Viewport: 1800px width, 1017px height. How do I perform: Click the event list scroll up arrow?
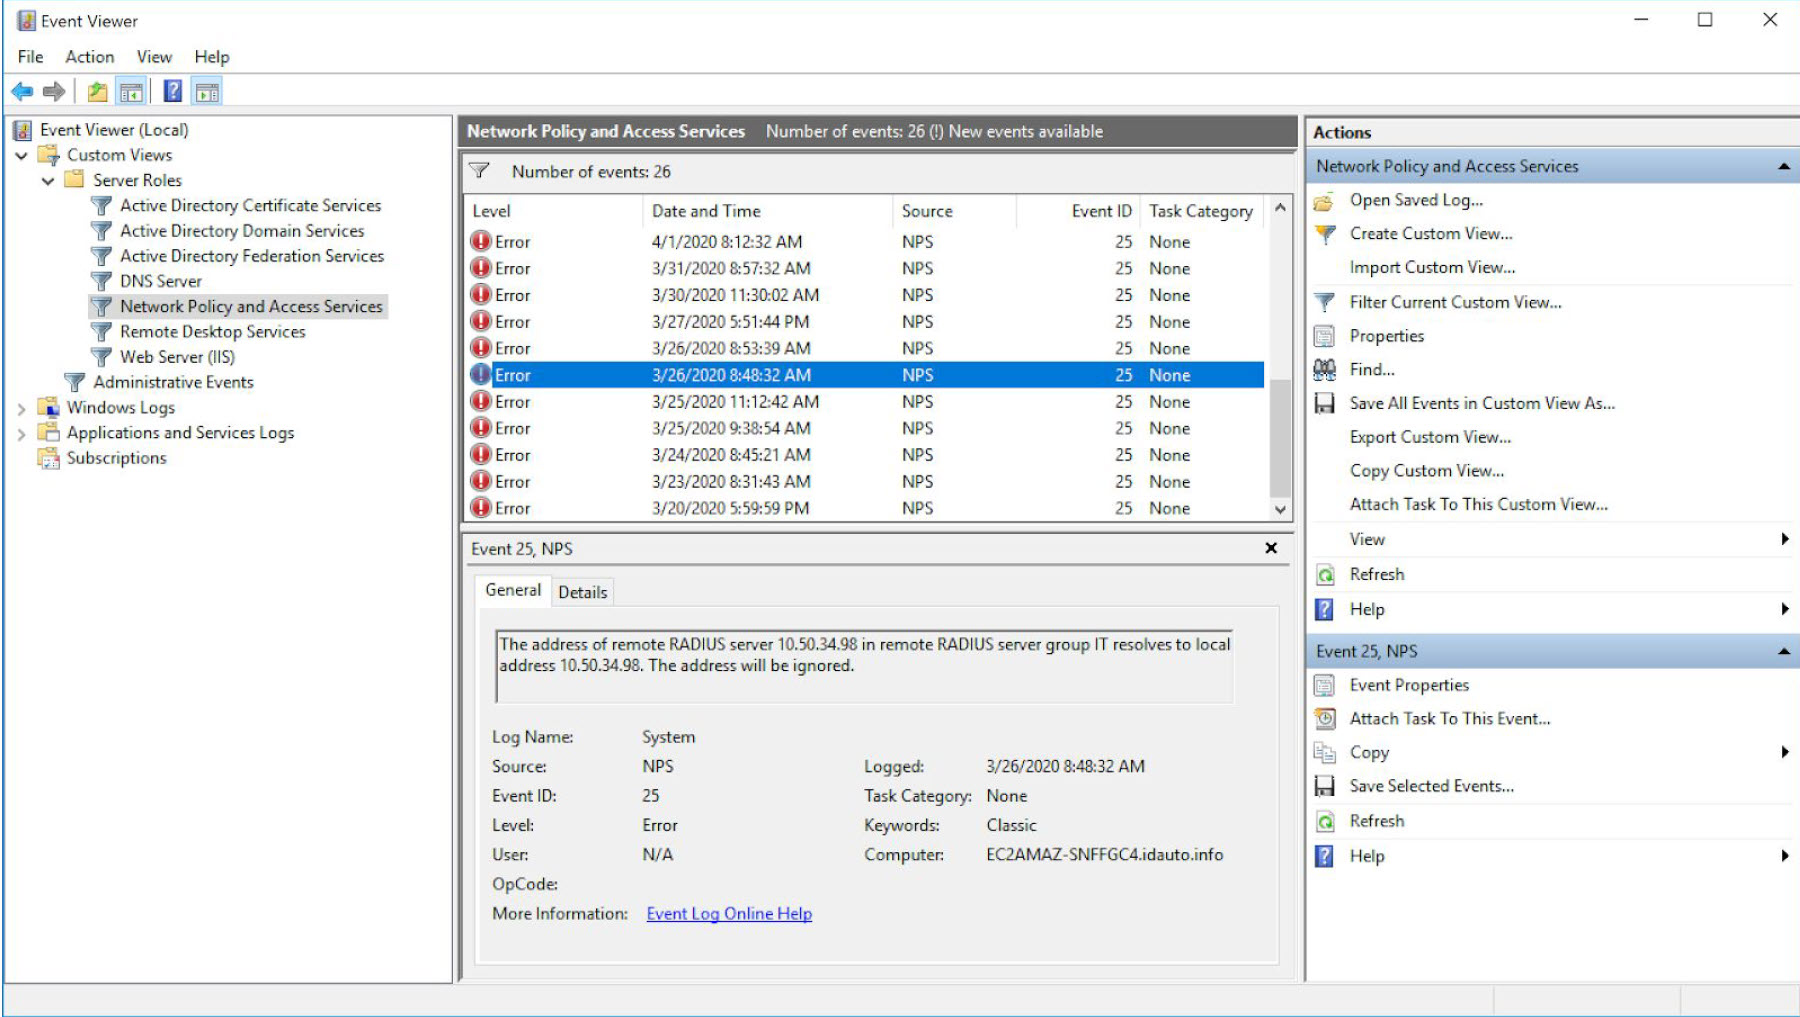1280,210
